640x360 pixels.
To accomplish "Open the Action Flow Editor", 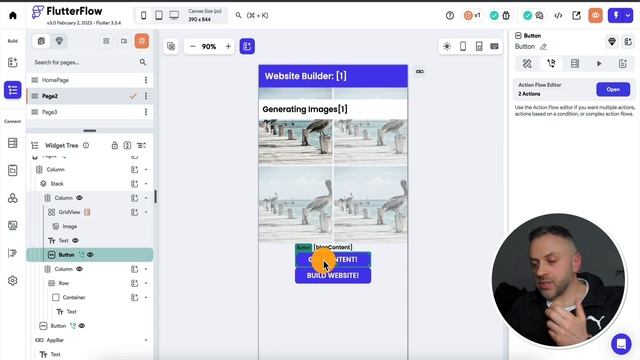I will 613,89.
